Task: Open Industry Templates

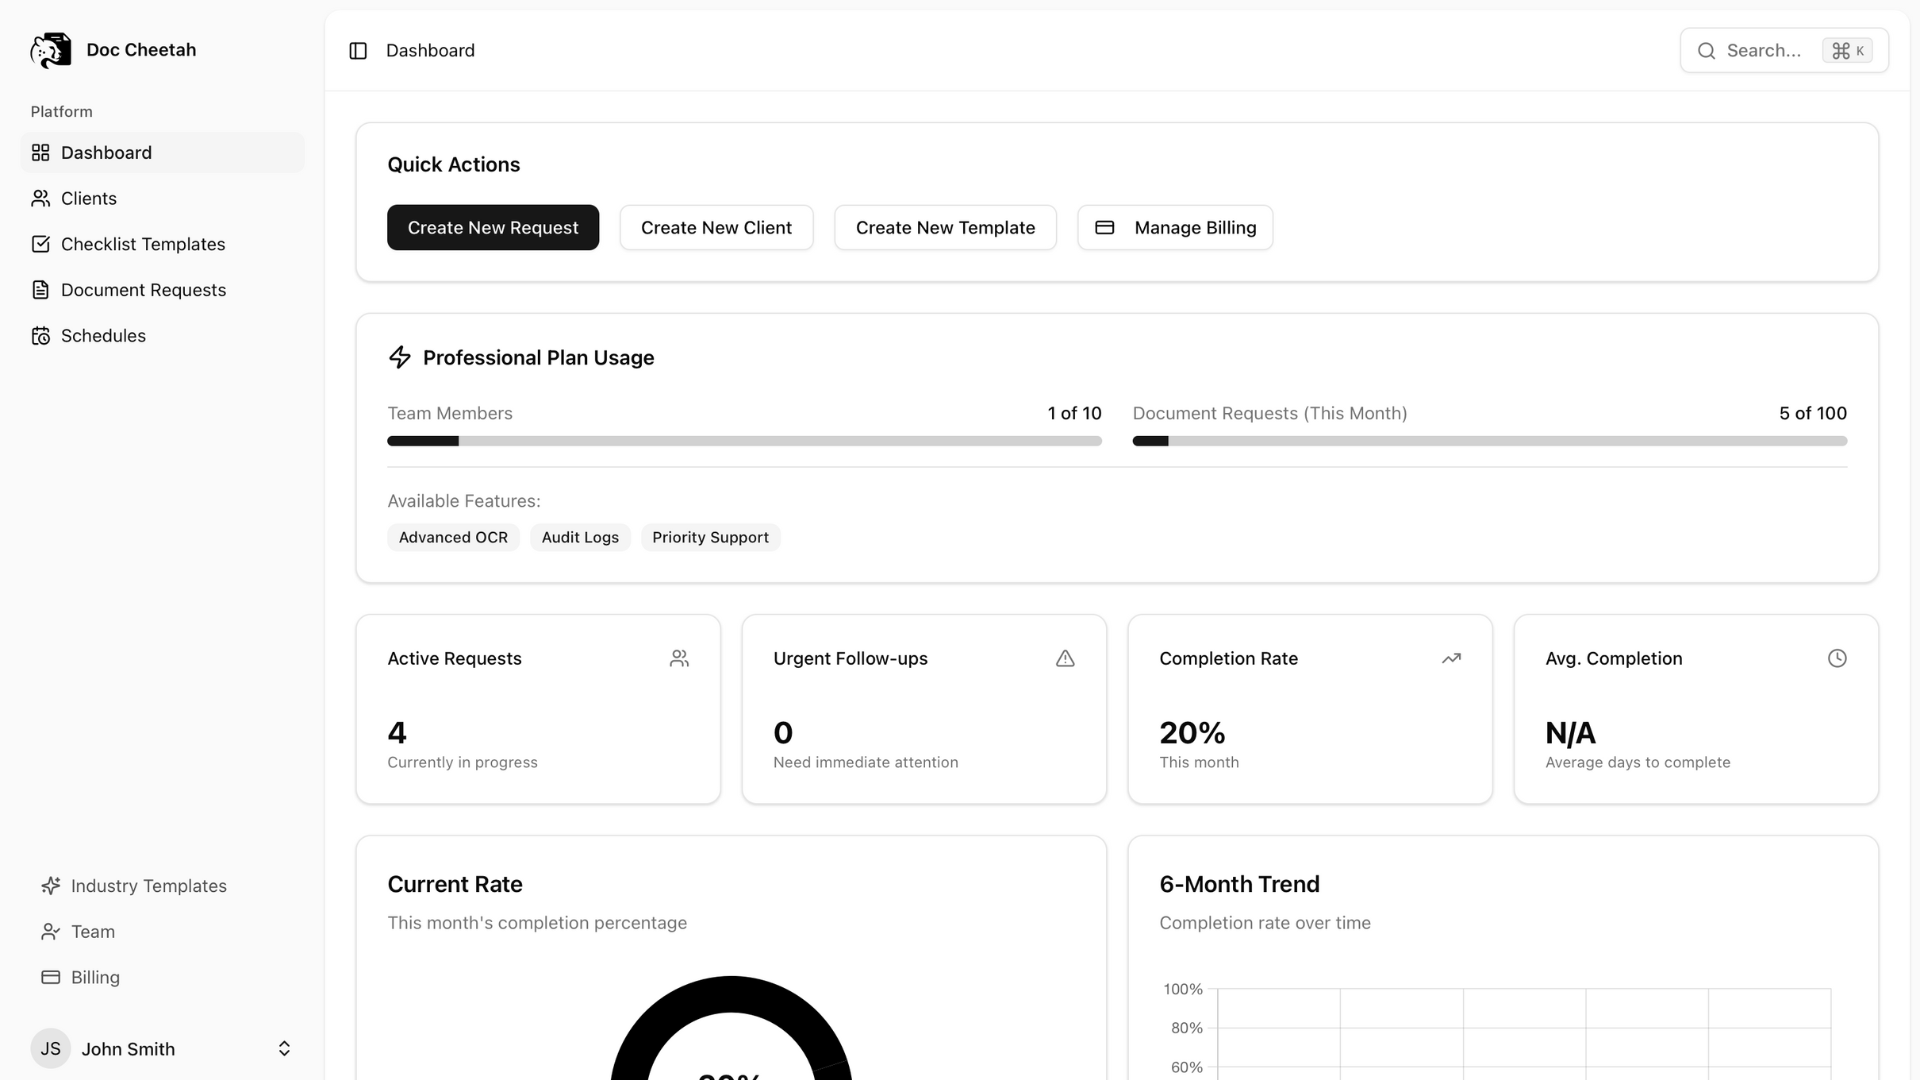Action: 162,886
